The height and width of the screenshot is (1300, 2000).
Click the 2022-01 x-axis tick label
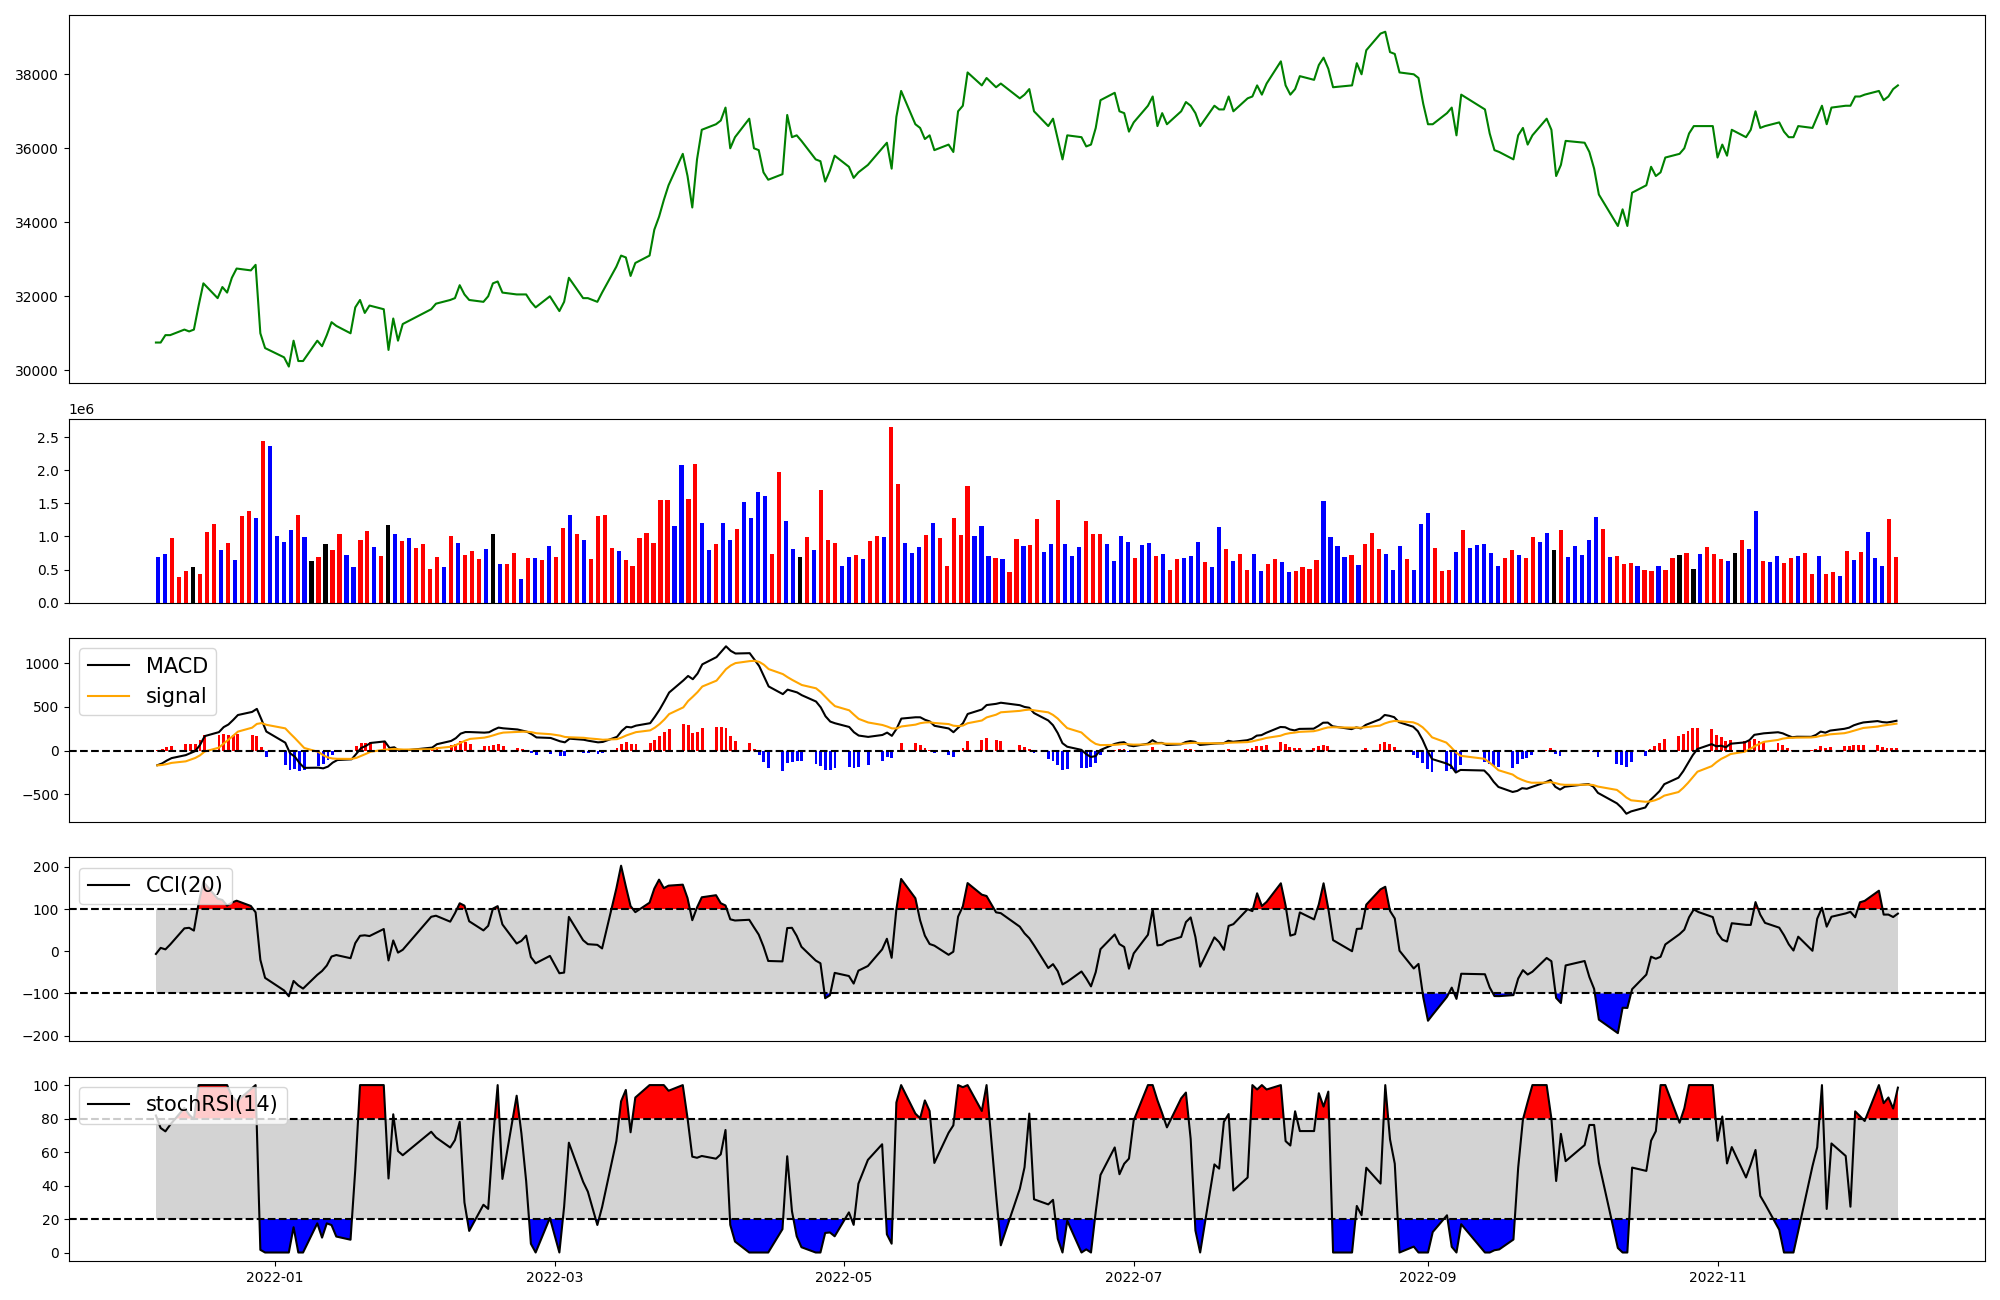(x=274, y=1277)
